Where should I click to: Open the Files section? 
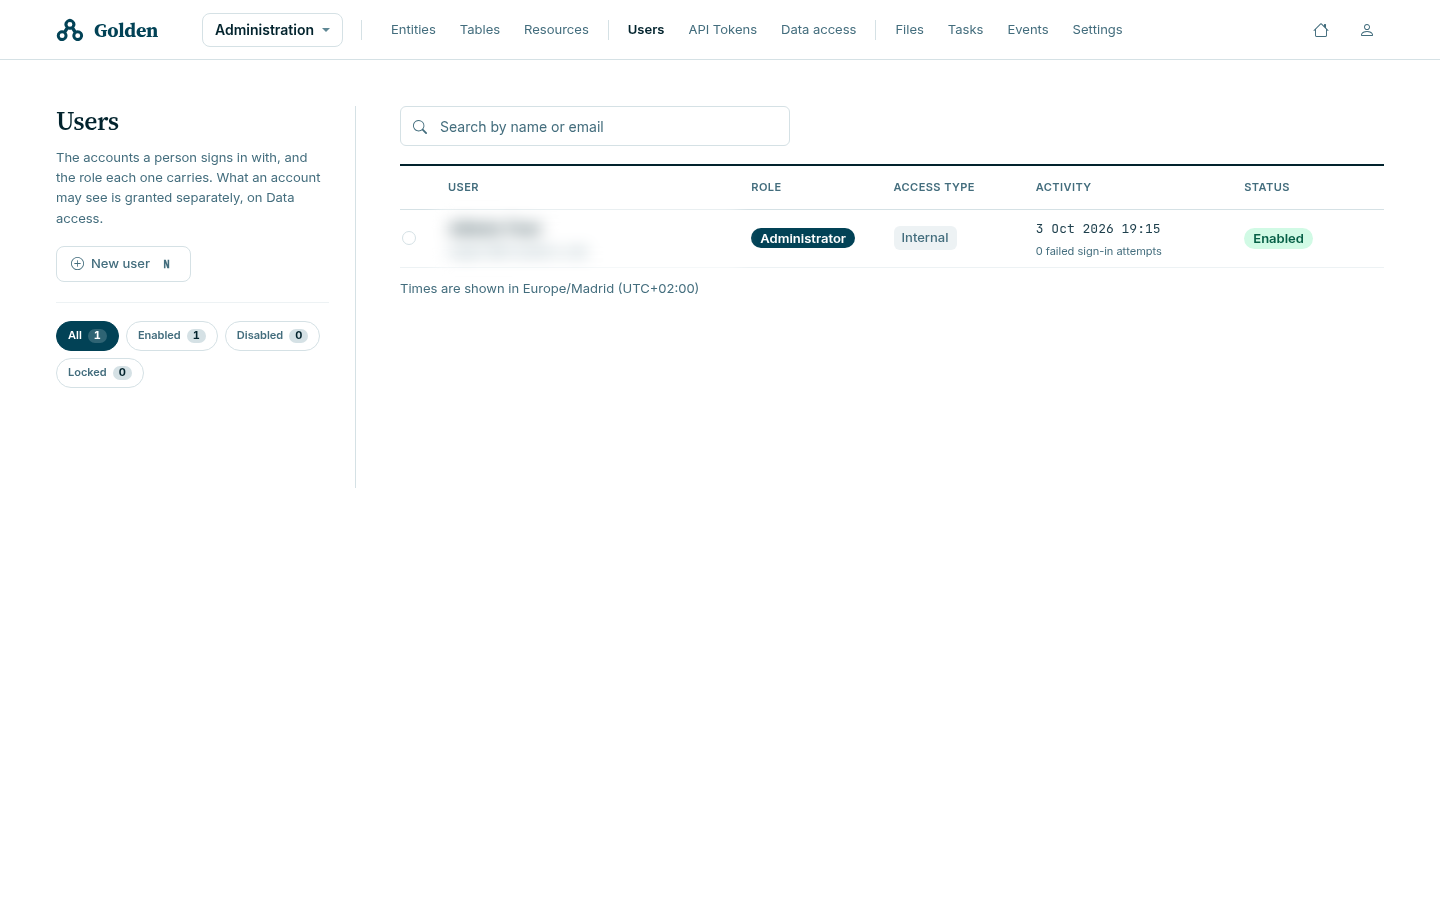910,30
